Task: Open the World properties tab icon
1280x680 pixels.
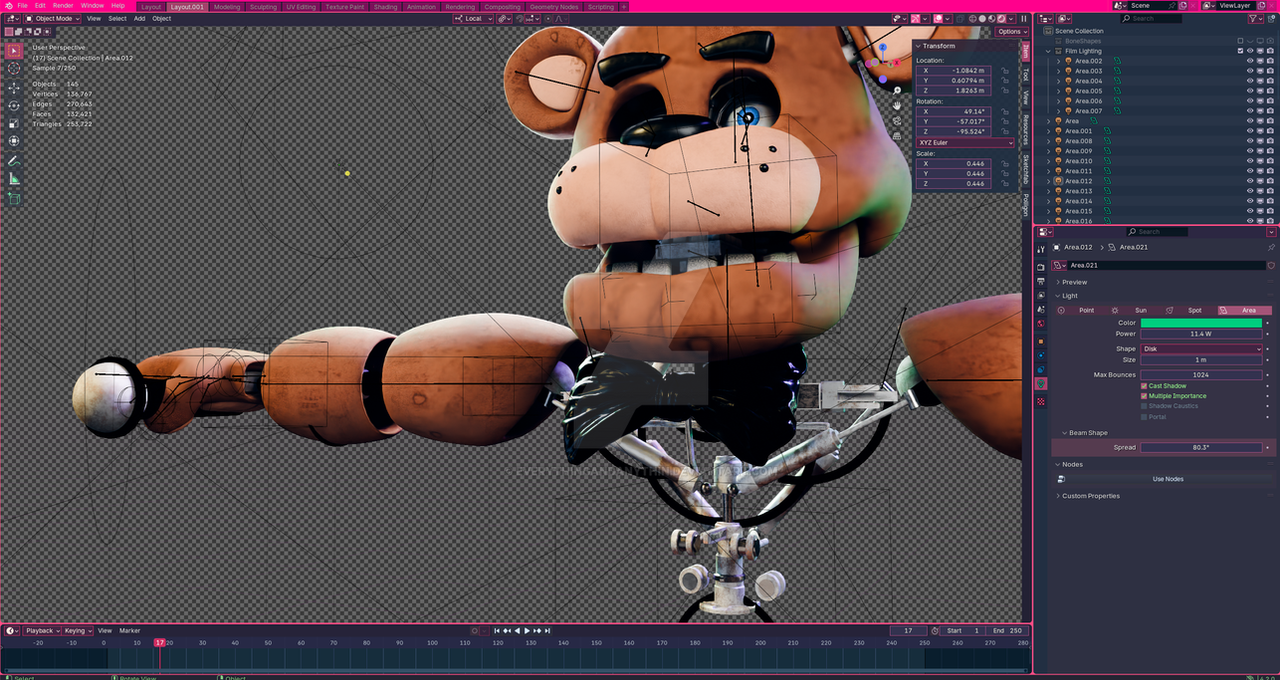Action: click(1041, 324)
